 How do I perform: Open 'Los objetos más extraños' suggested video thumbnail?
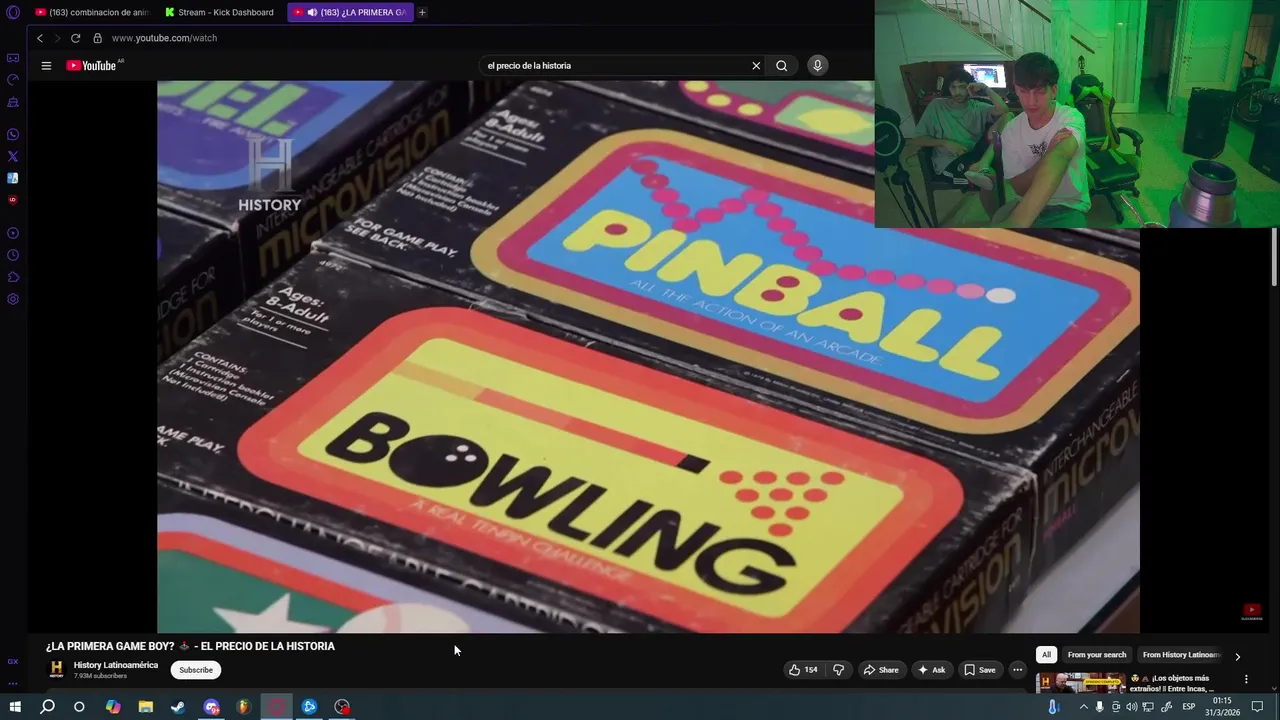tap(1080, 684)
